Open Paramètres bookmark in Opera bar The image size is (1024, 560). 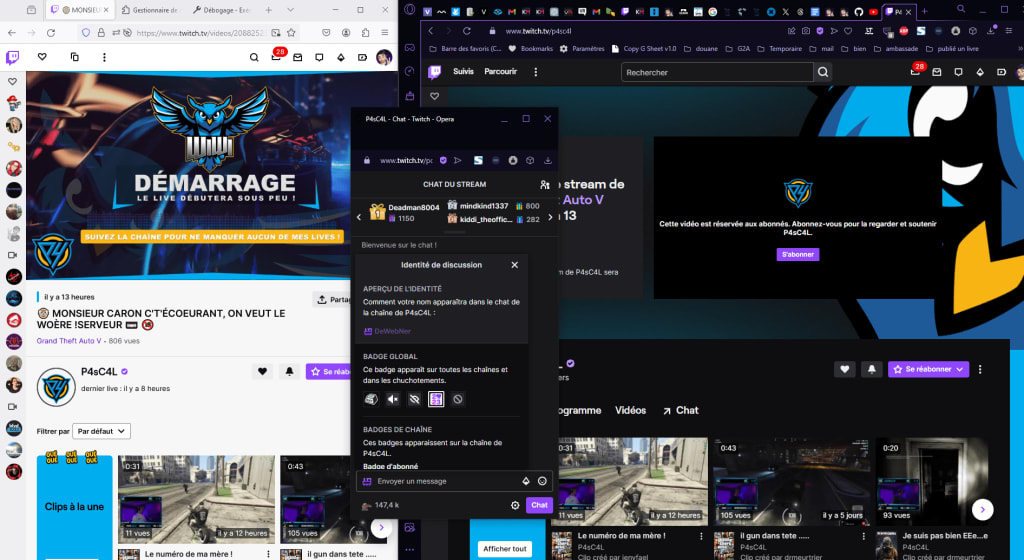pos(582,49)
